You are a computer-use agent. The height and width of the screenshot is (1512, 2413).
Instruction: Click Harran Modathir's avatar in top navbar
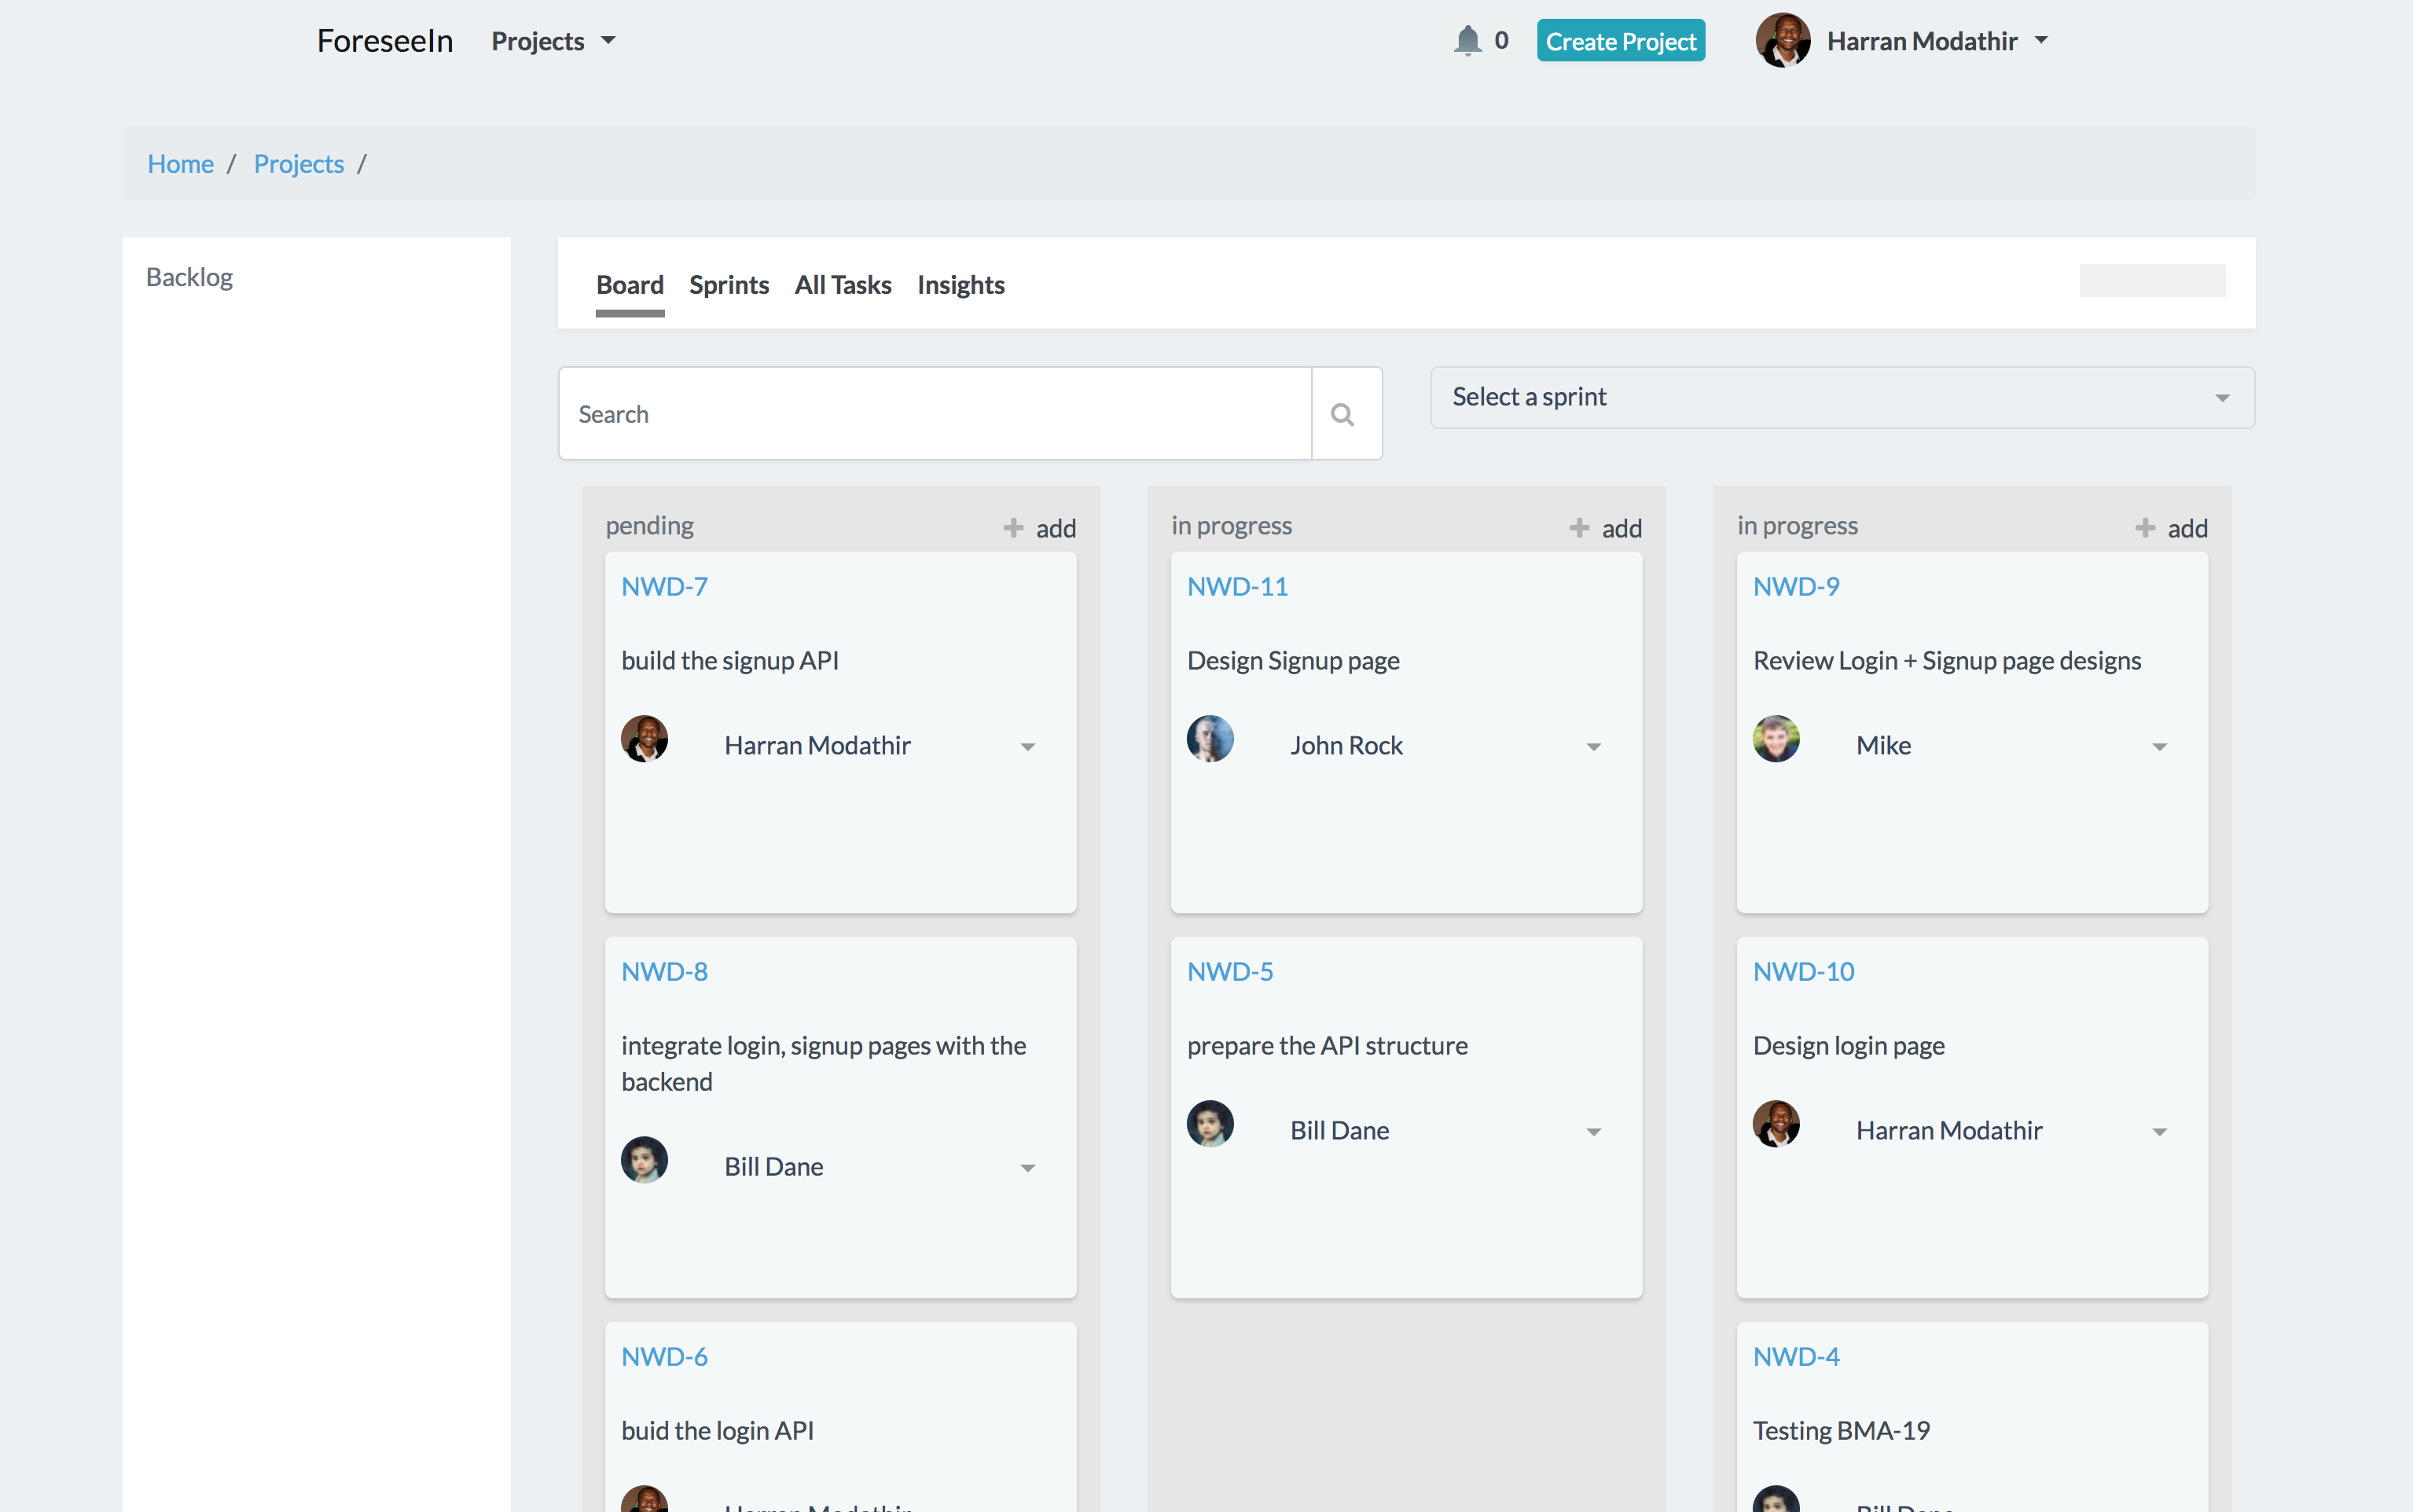tap(1783, 41)
